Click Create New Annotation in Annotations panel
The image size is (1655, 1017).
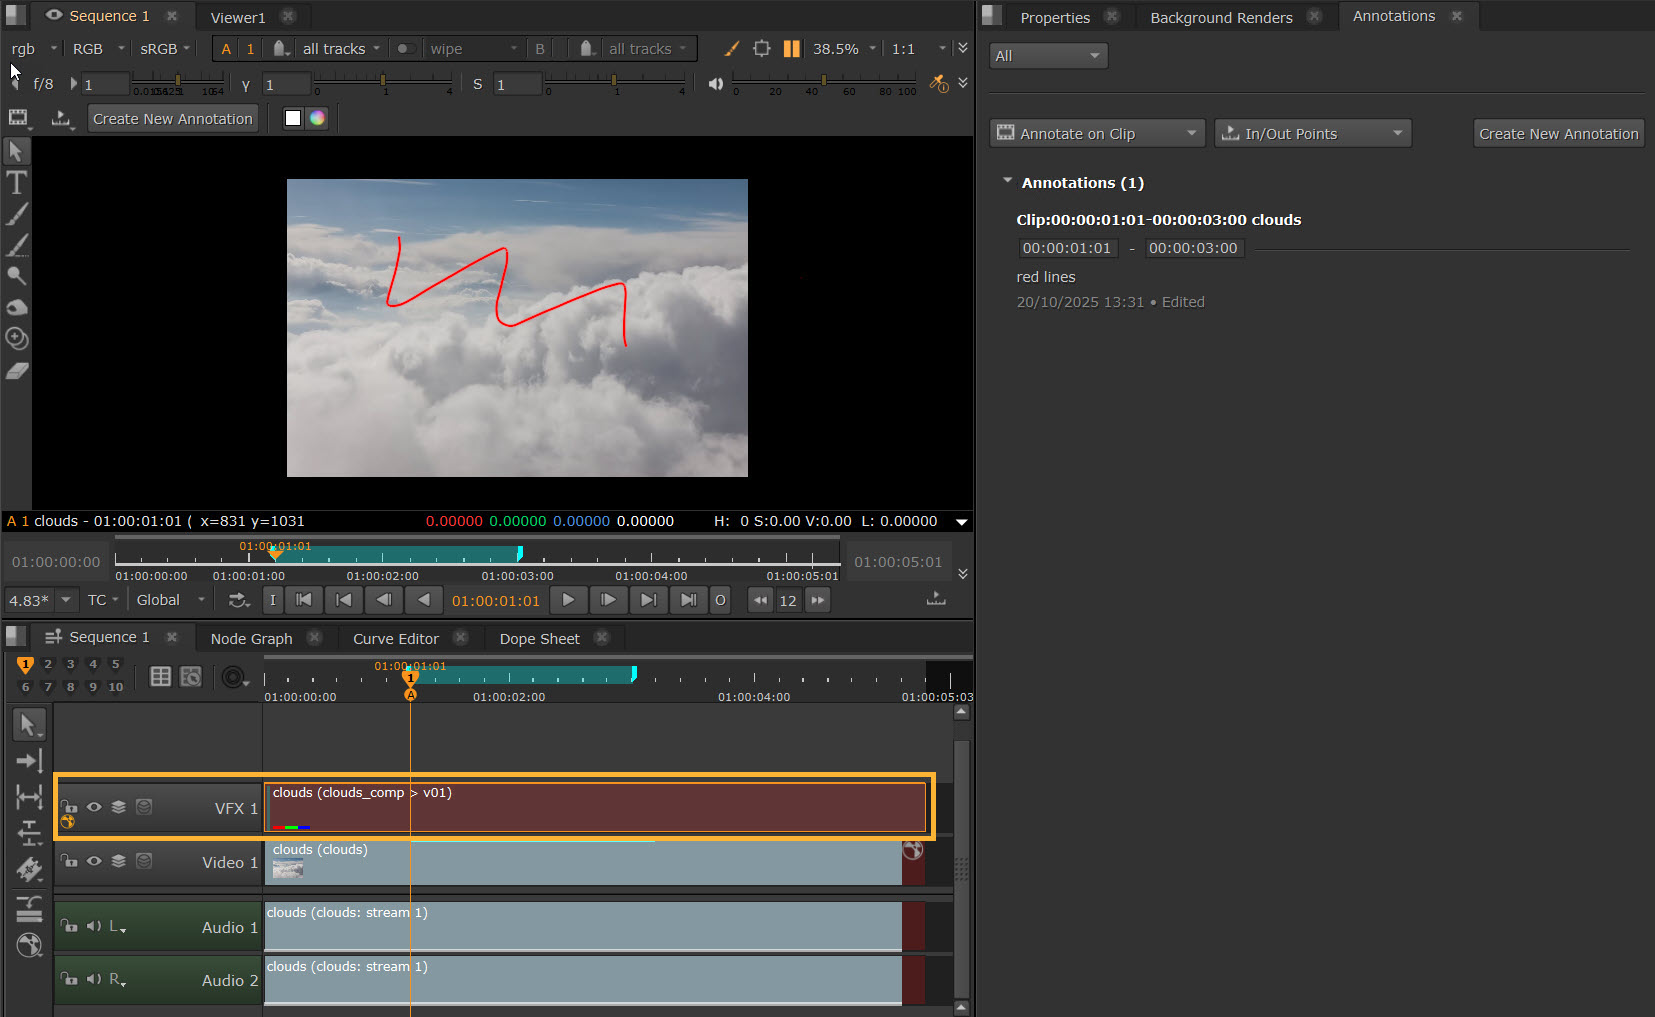tap(1558, 134)
